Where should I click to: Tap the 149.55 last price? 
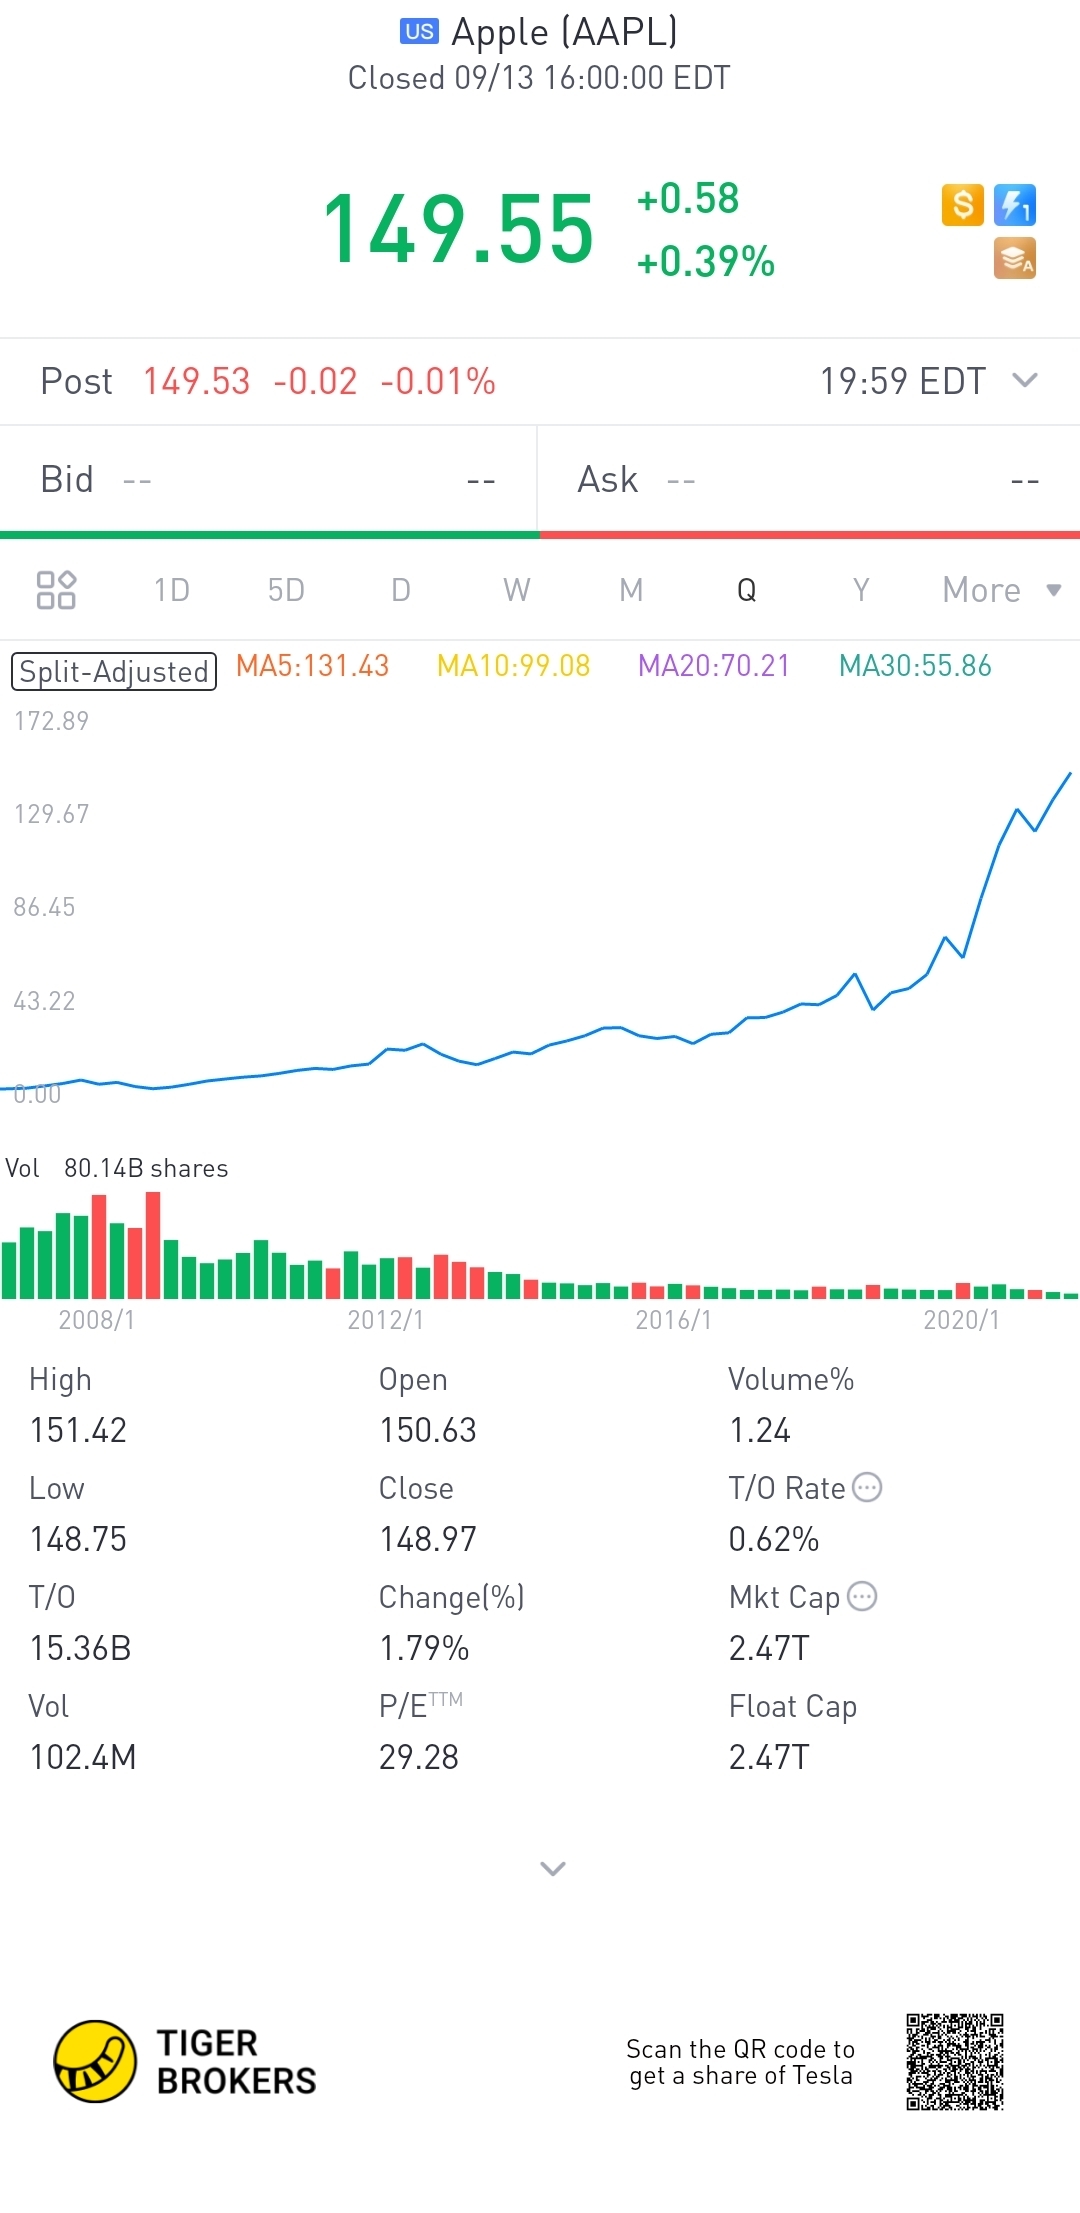click(x=458, y=230)
